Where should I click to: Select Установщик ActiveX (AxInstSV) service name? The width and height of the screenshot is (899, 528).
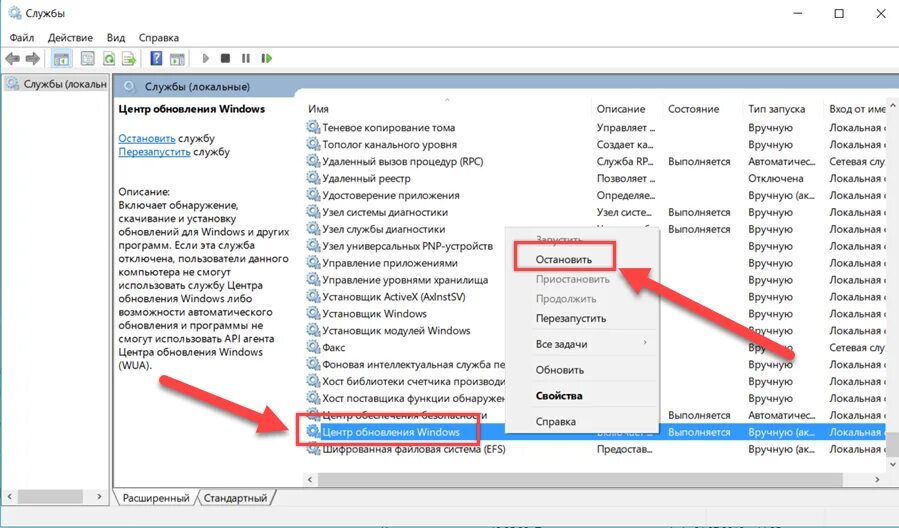point(394,296)
